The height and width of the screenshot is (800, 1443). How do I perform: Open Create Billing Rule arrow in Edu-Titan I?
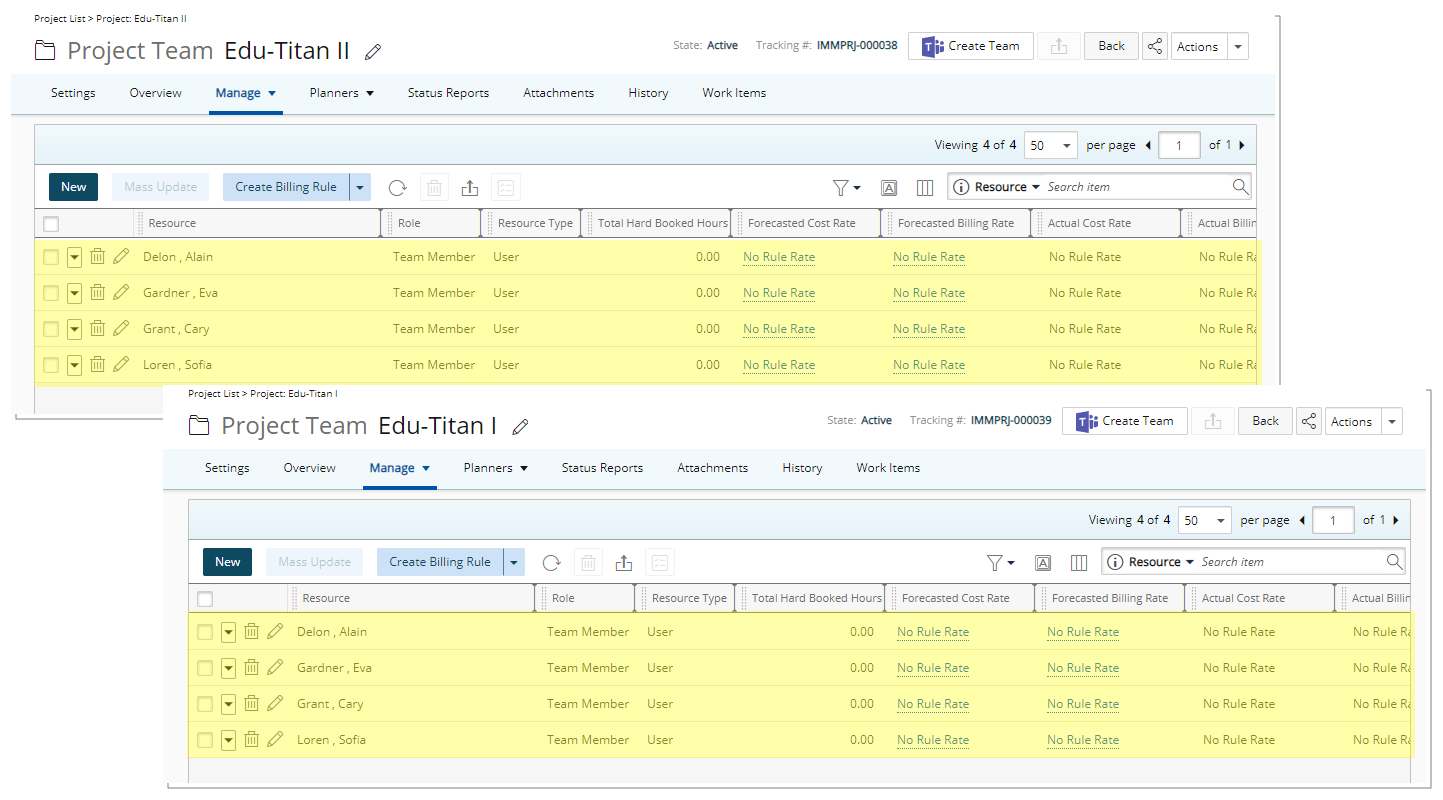click(x=514, y=562)
